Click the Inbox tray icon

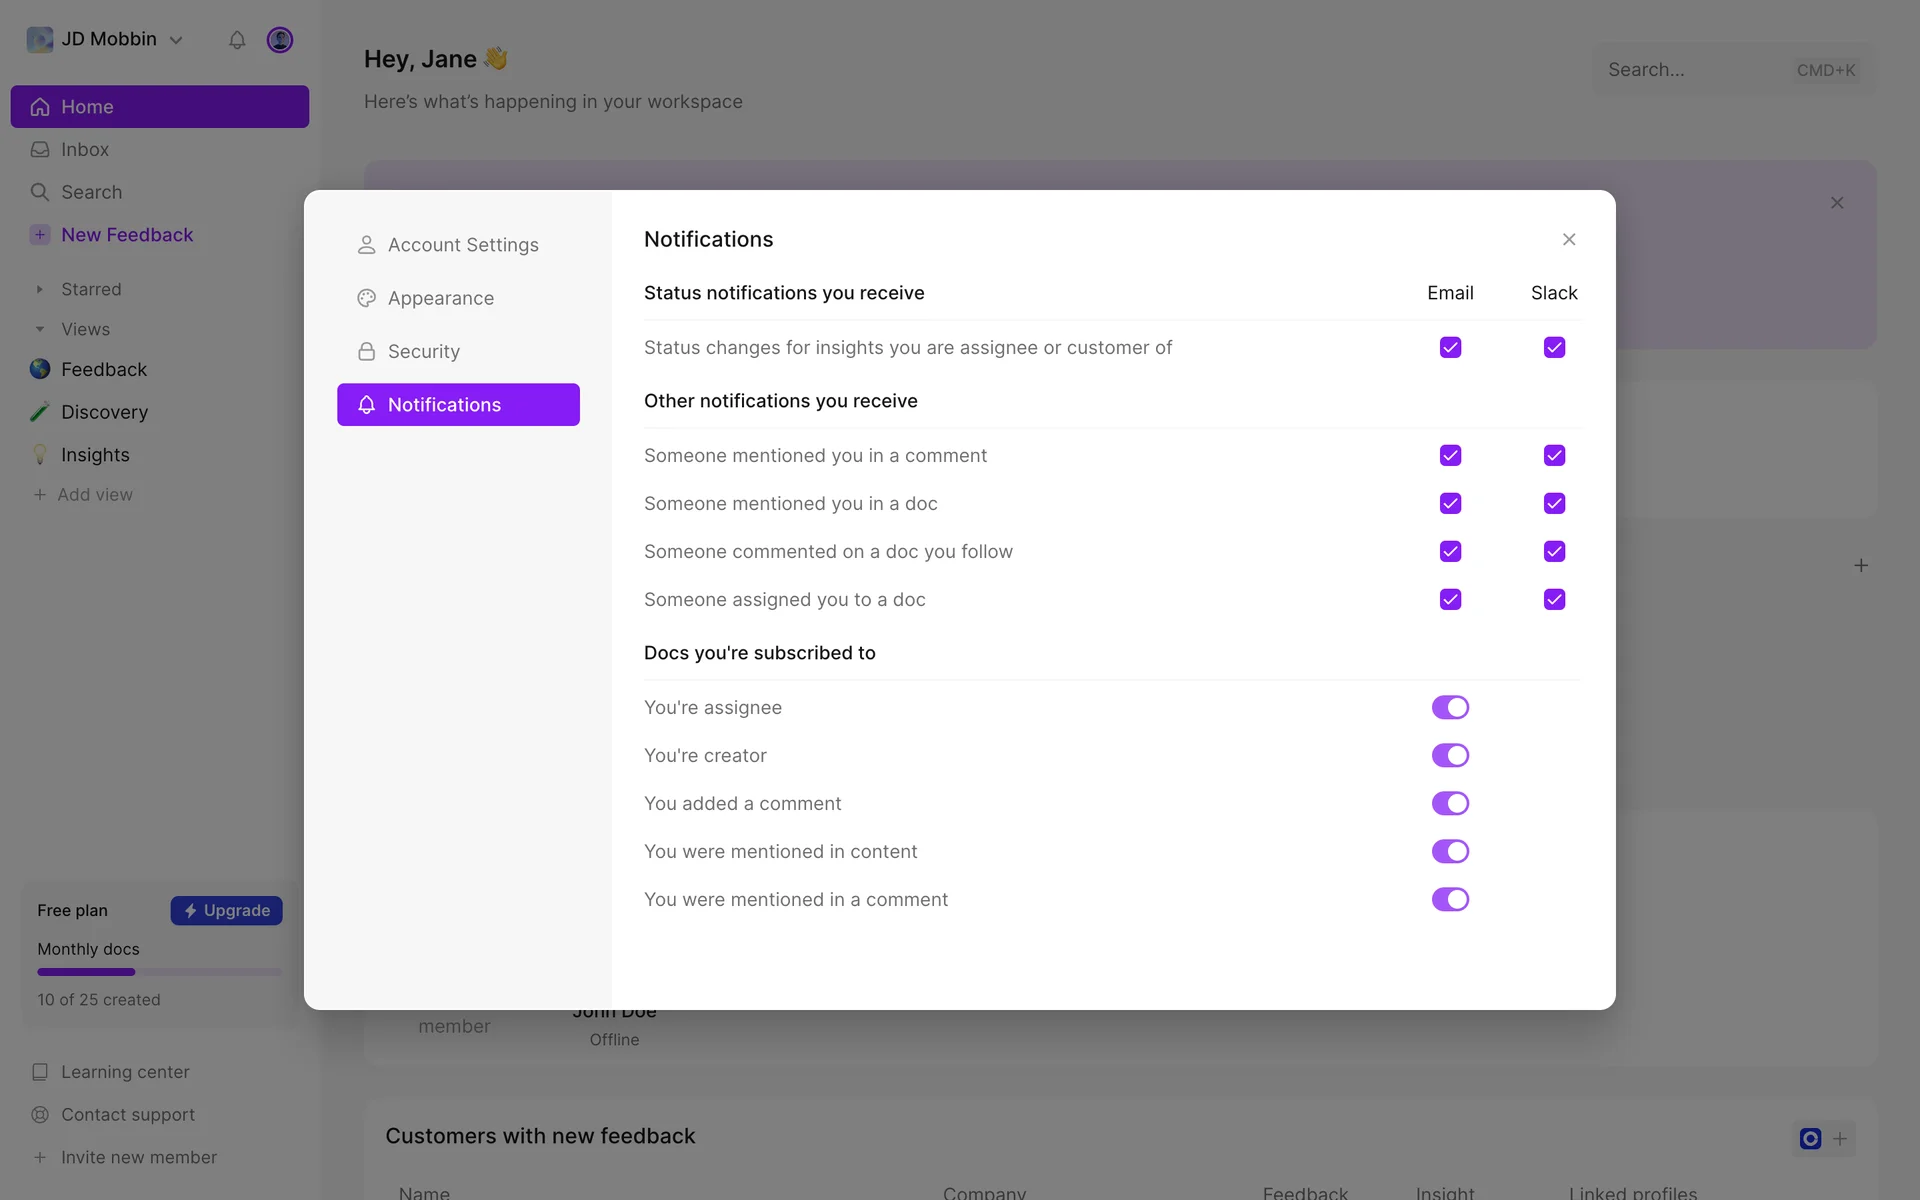coord(40,150)
